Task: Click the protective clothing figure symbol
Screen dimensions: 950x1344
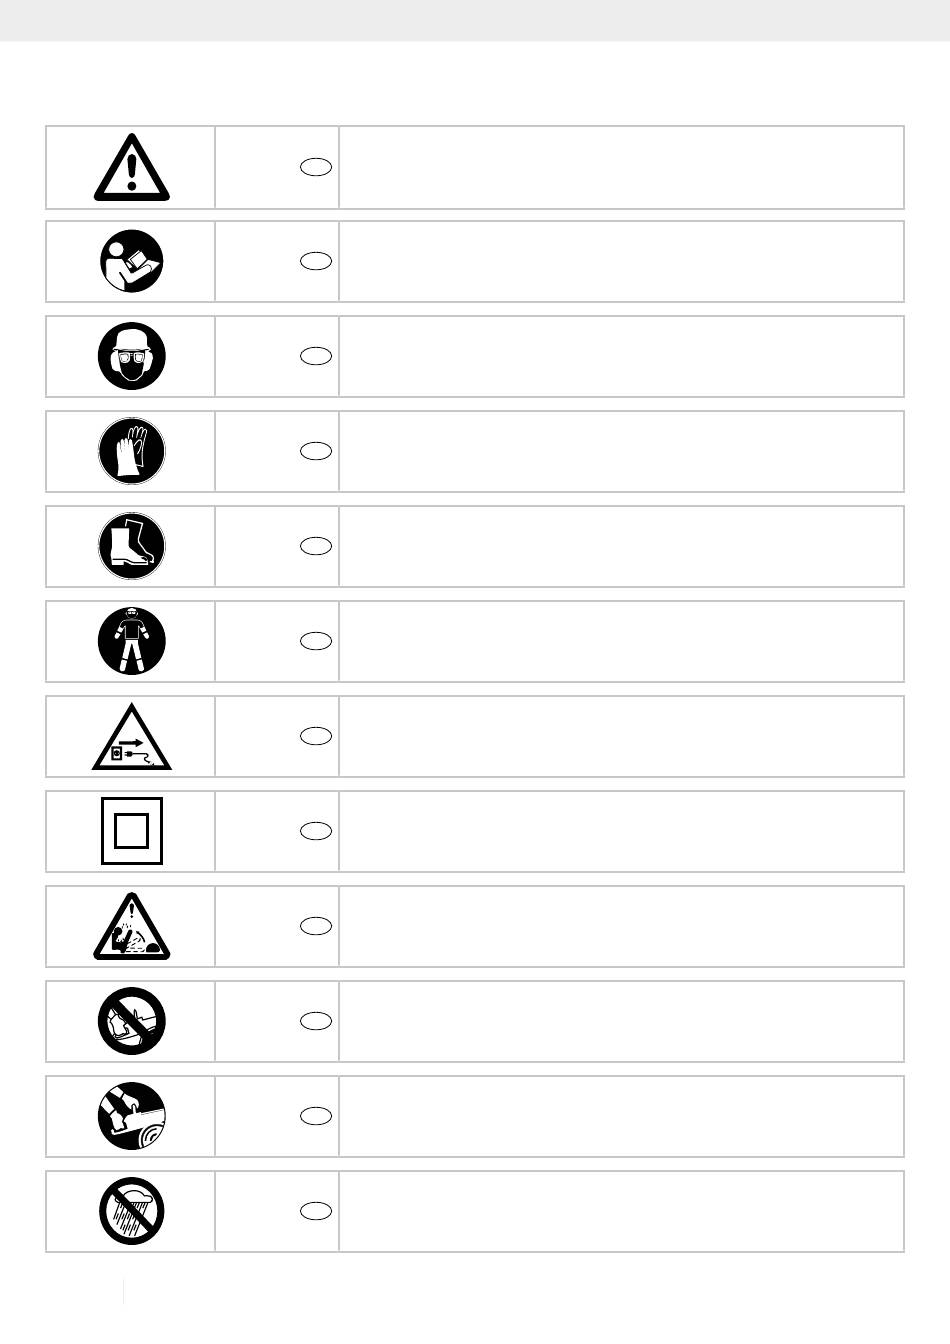Action: click(x=132, y=641)
